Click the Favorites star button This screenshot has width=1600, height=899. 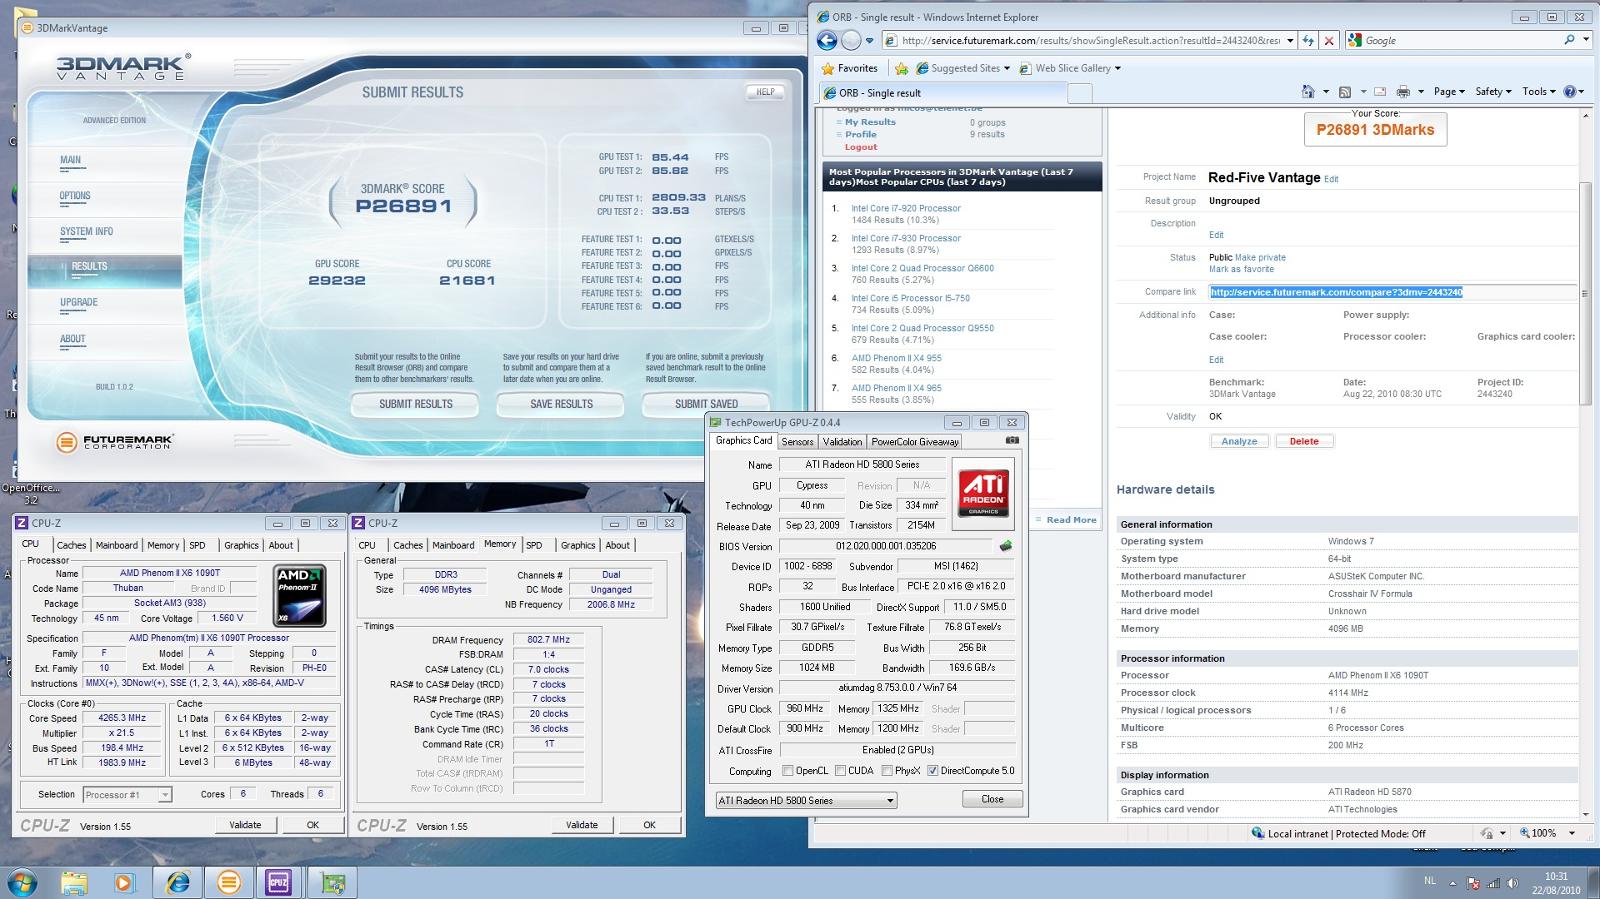[850, 68]
